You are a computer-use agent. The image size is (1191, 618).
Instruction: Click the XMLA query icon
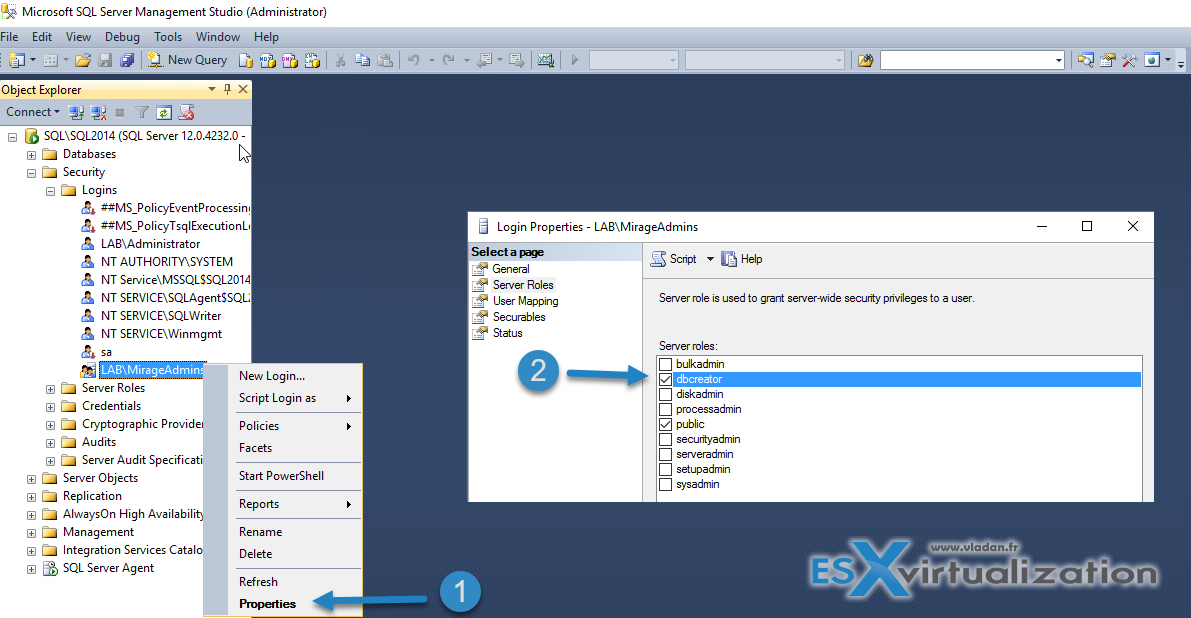(311, 60)
